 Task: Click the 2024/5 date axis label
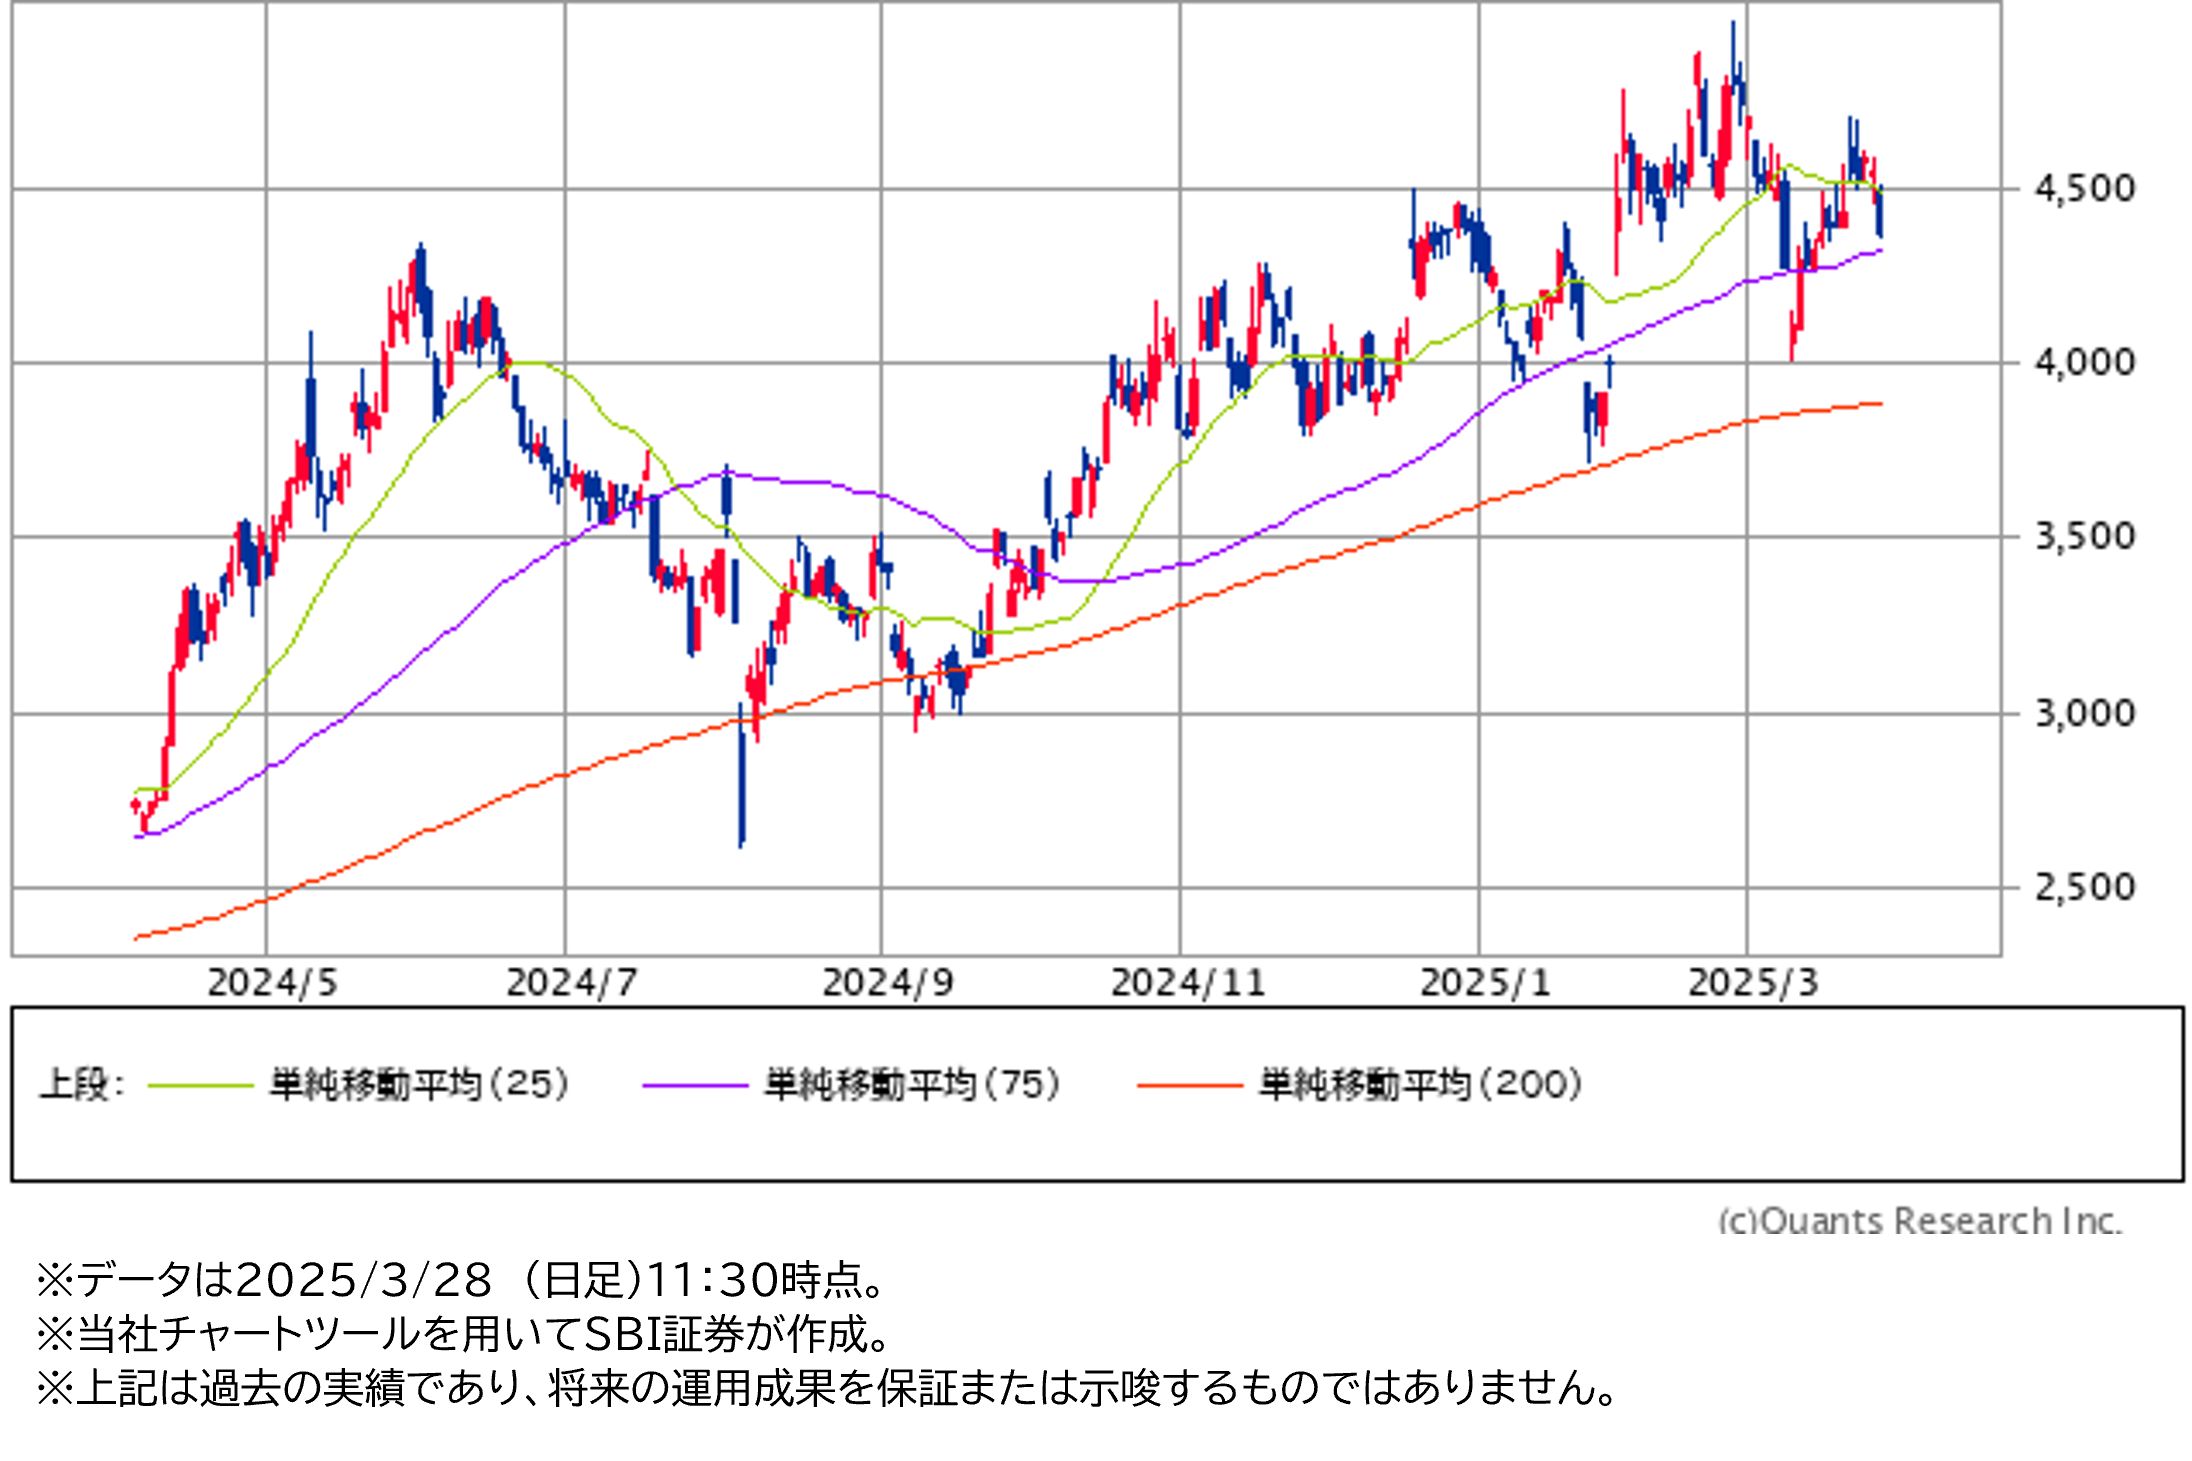tap(272, 983)
